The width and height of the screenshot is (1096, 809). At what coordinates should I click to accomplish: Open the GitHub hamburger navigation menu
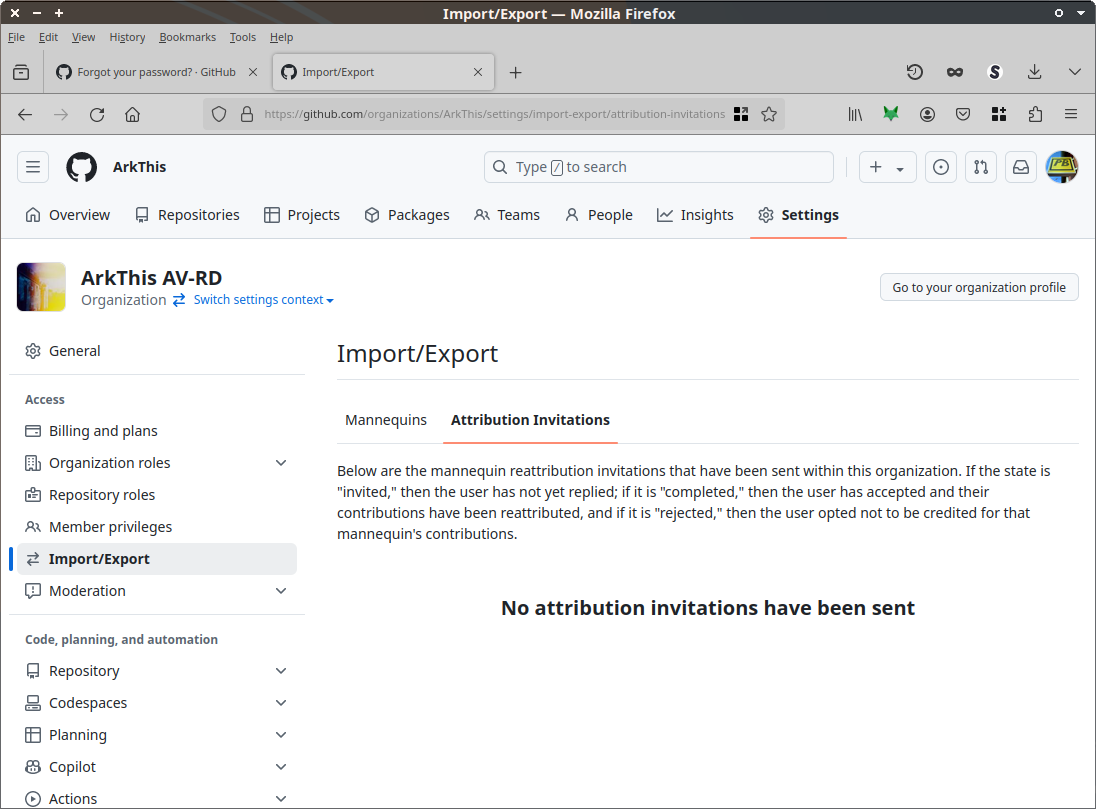33,167
